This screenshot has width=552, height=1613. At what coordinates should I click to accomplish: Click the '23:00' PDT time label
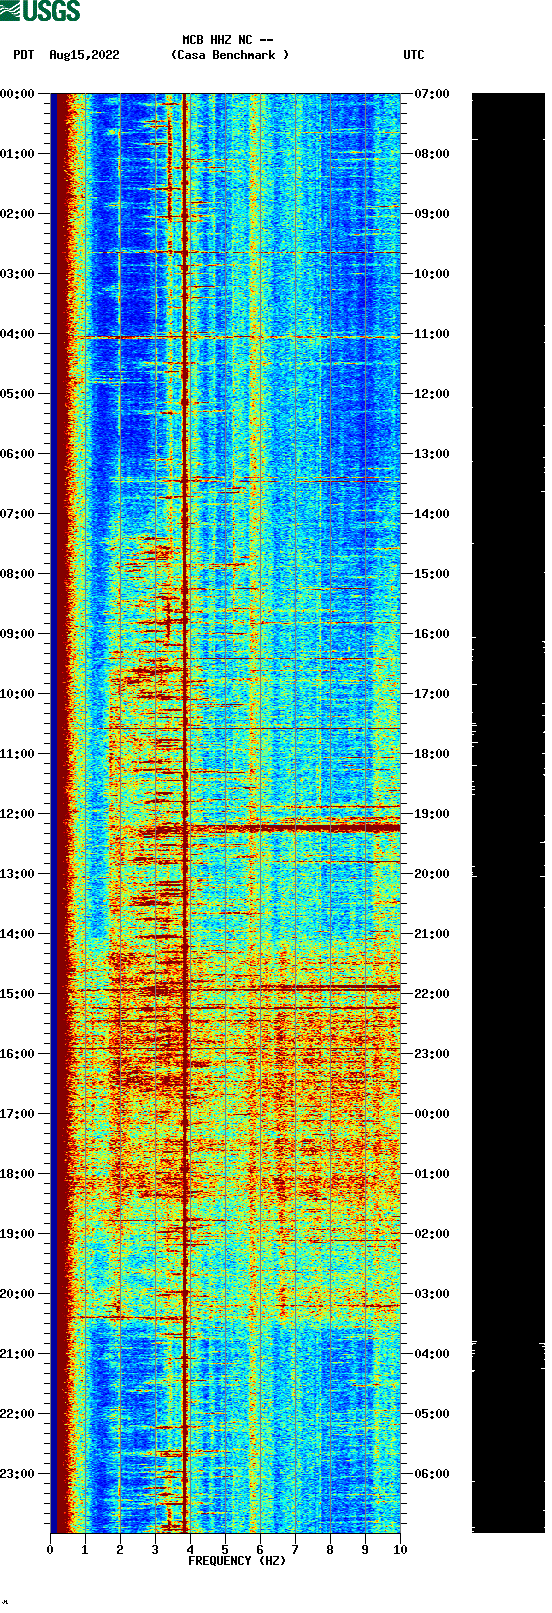pos(17,1474)
